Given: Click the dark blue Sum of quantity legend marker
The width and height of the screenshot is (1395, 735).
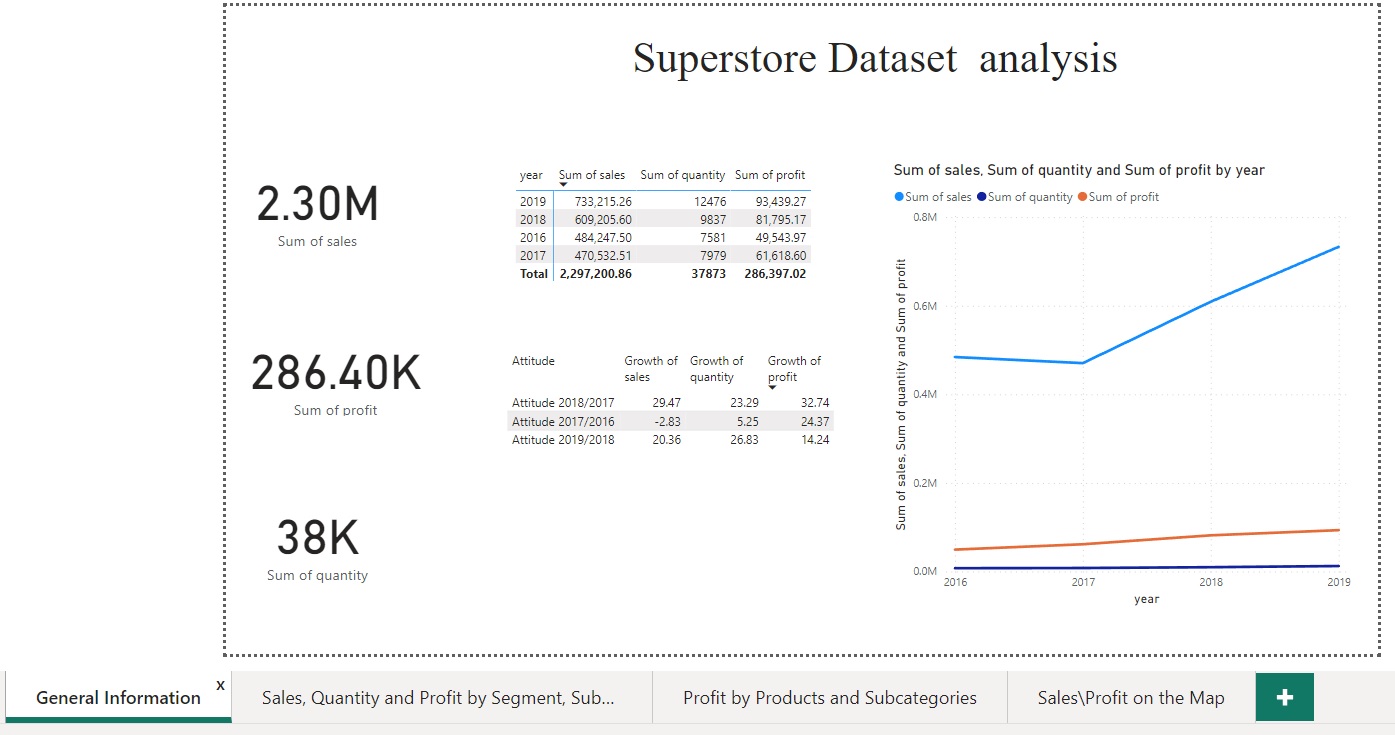Looking at the screenshot, I should coord(982,196).
